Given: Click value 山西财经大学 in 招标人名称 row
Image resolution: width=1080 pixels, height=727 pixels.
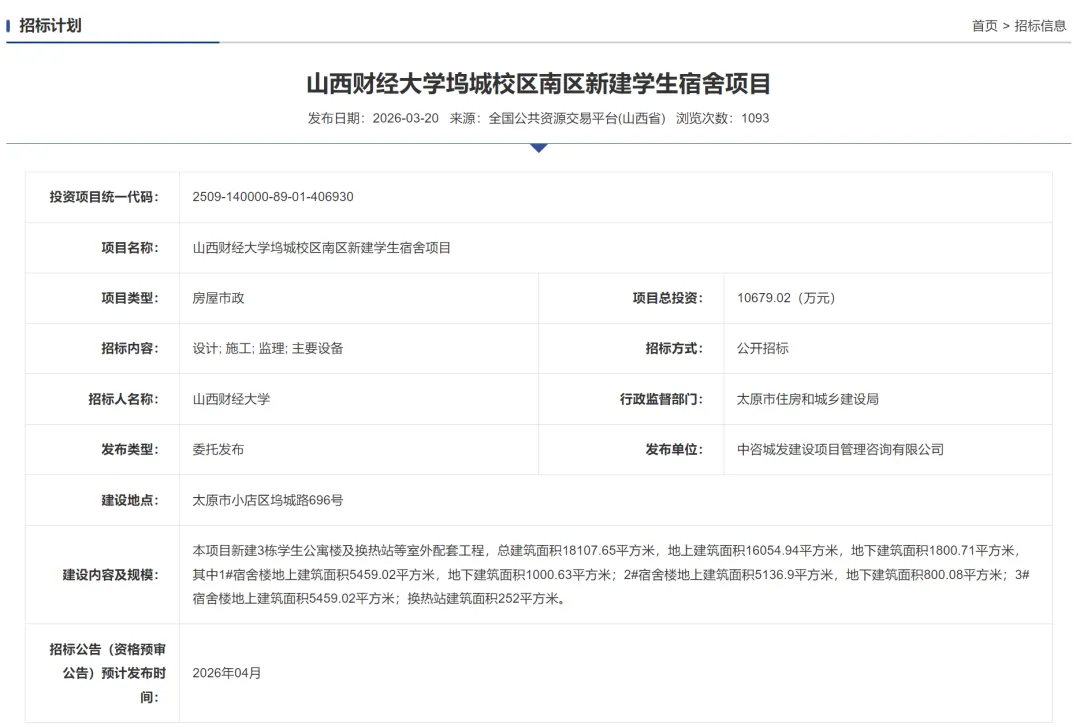Looking at the screenshot, I should click(231, 399).
